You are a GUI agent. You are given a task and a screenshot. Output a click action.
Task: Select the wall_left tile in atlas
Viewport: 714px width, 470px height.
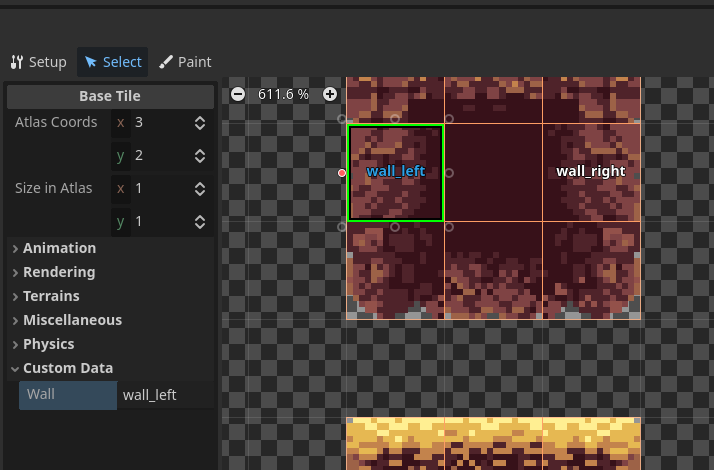[x=395, y=172]
